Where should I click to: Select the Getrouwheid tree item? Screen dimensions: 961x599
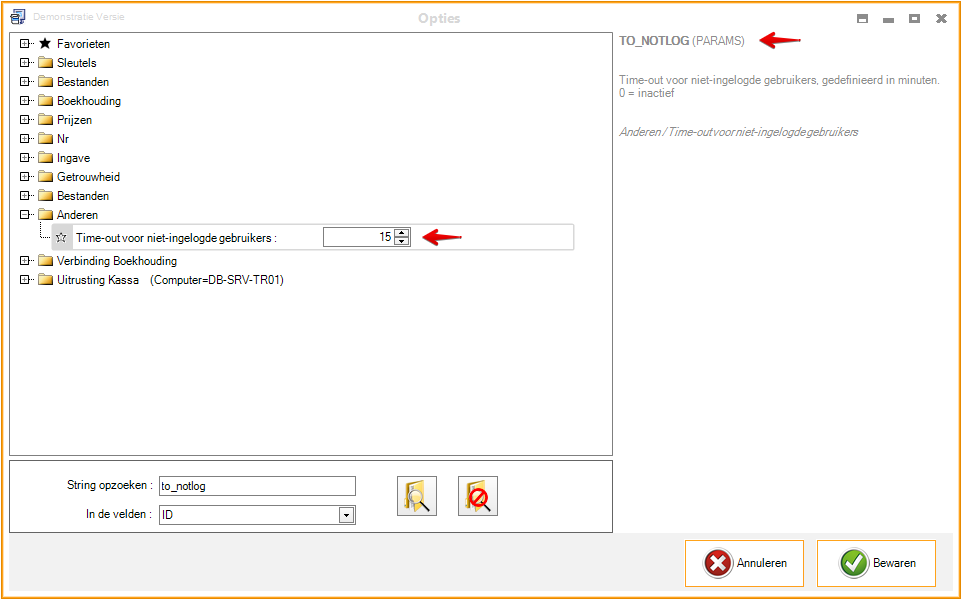88,177
